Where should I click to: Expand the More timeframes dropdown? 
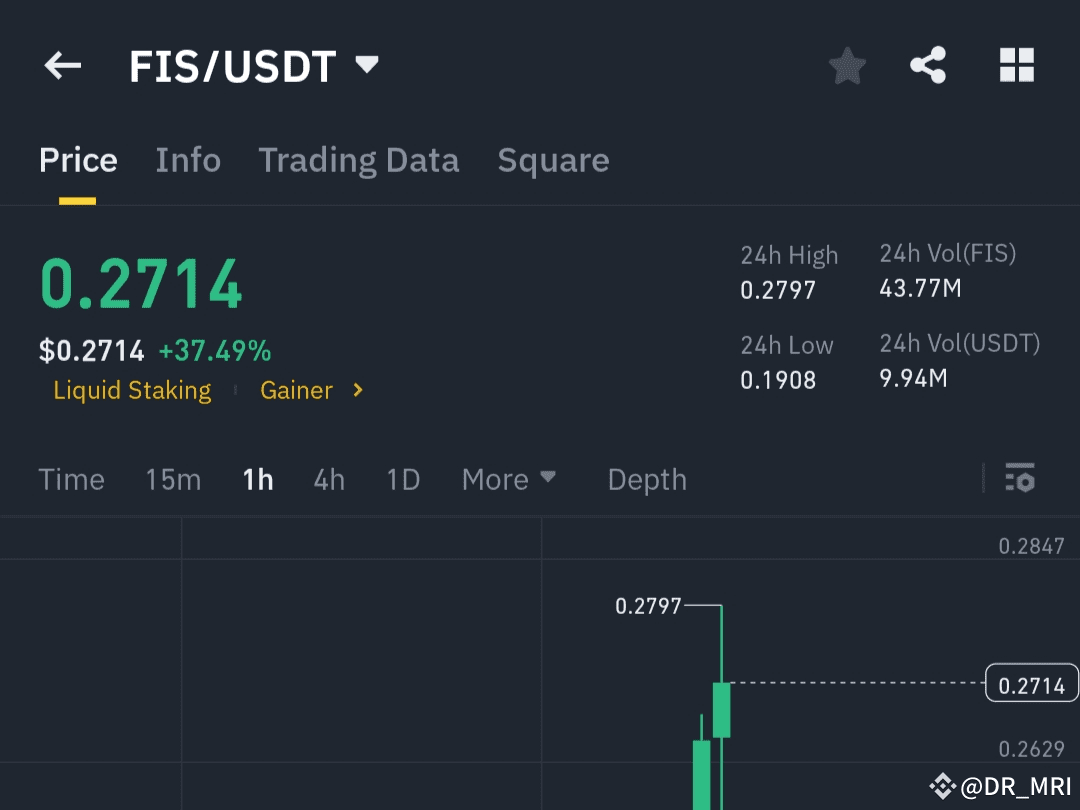point(508,480)
